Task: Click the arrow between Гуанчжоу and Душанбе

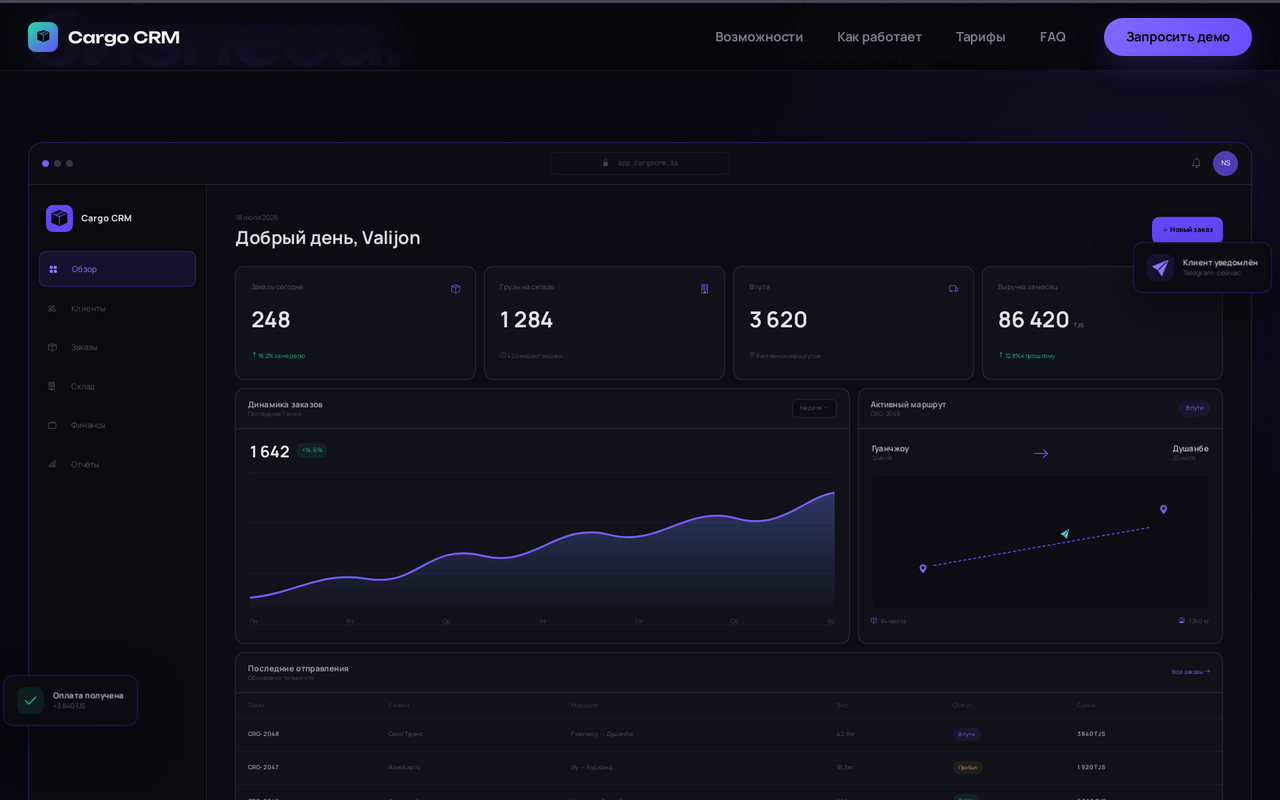Action: 1040,453
